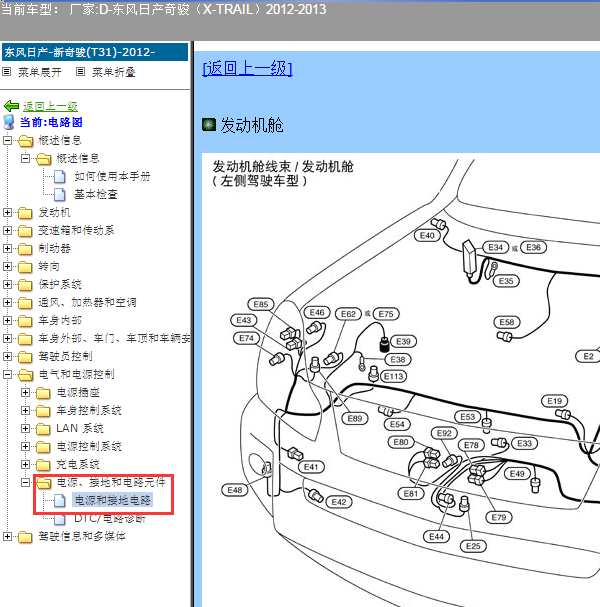Click the folder icon of 驾驶员控制
The width and height of the screenshot is (600, 607).
pos(25,357)
